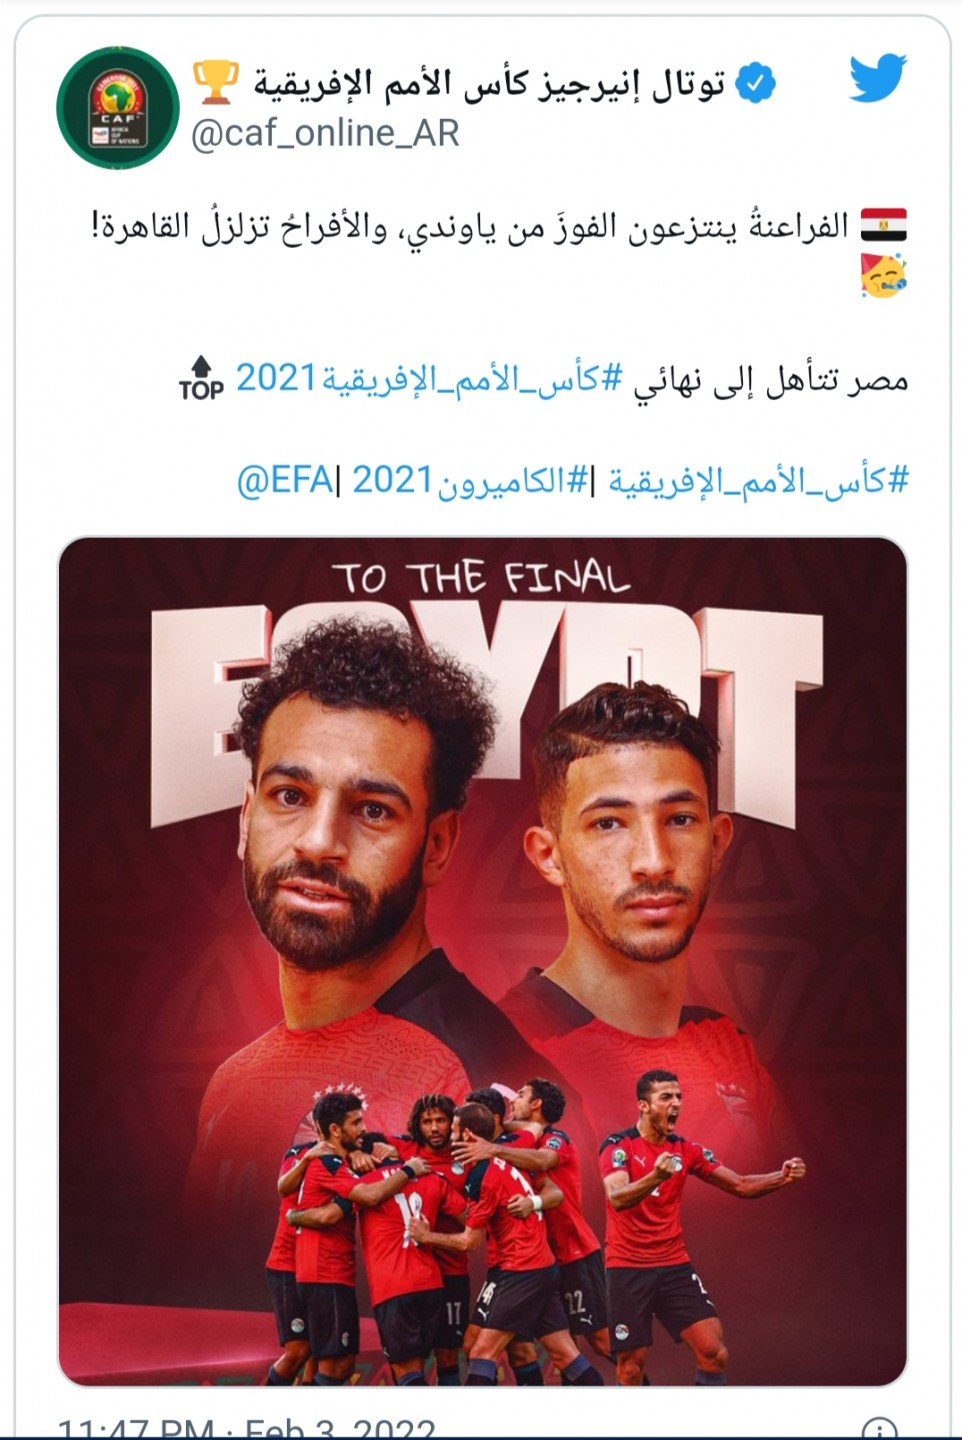962x1440 pixels.
Task: Open the @caf_online_AR handle
Action: coord(325,133)
